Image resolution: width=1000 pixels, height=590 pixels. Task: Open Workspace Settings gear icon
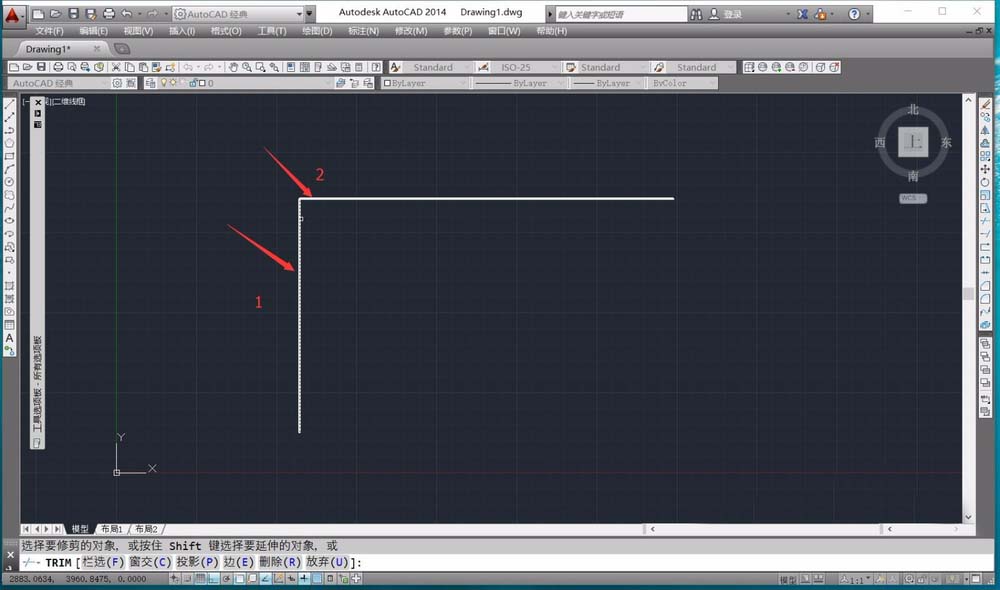(x=117, y=83)
